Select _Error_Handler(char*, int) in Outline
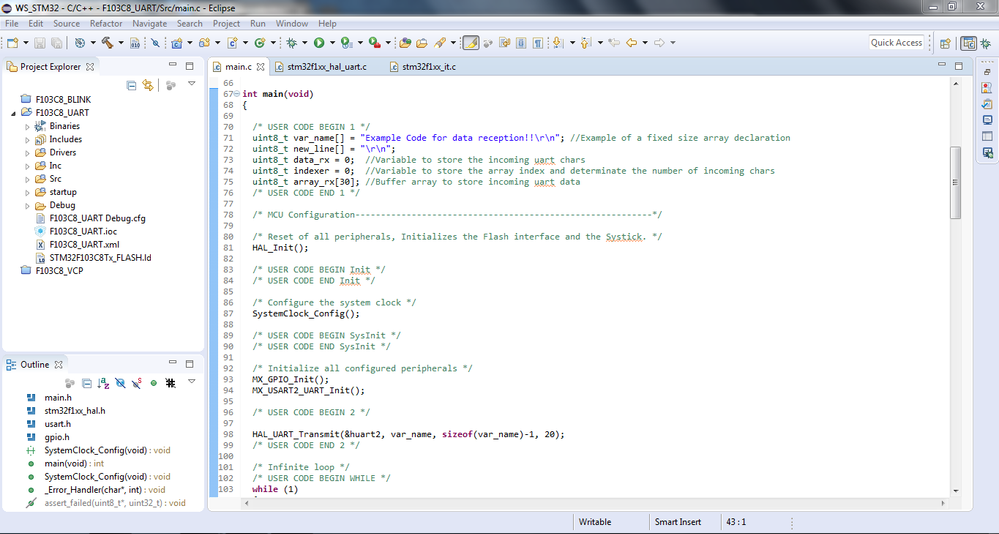This screenshot has height=534, width=999. pos(104,490)
